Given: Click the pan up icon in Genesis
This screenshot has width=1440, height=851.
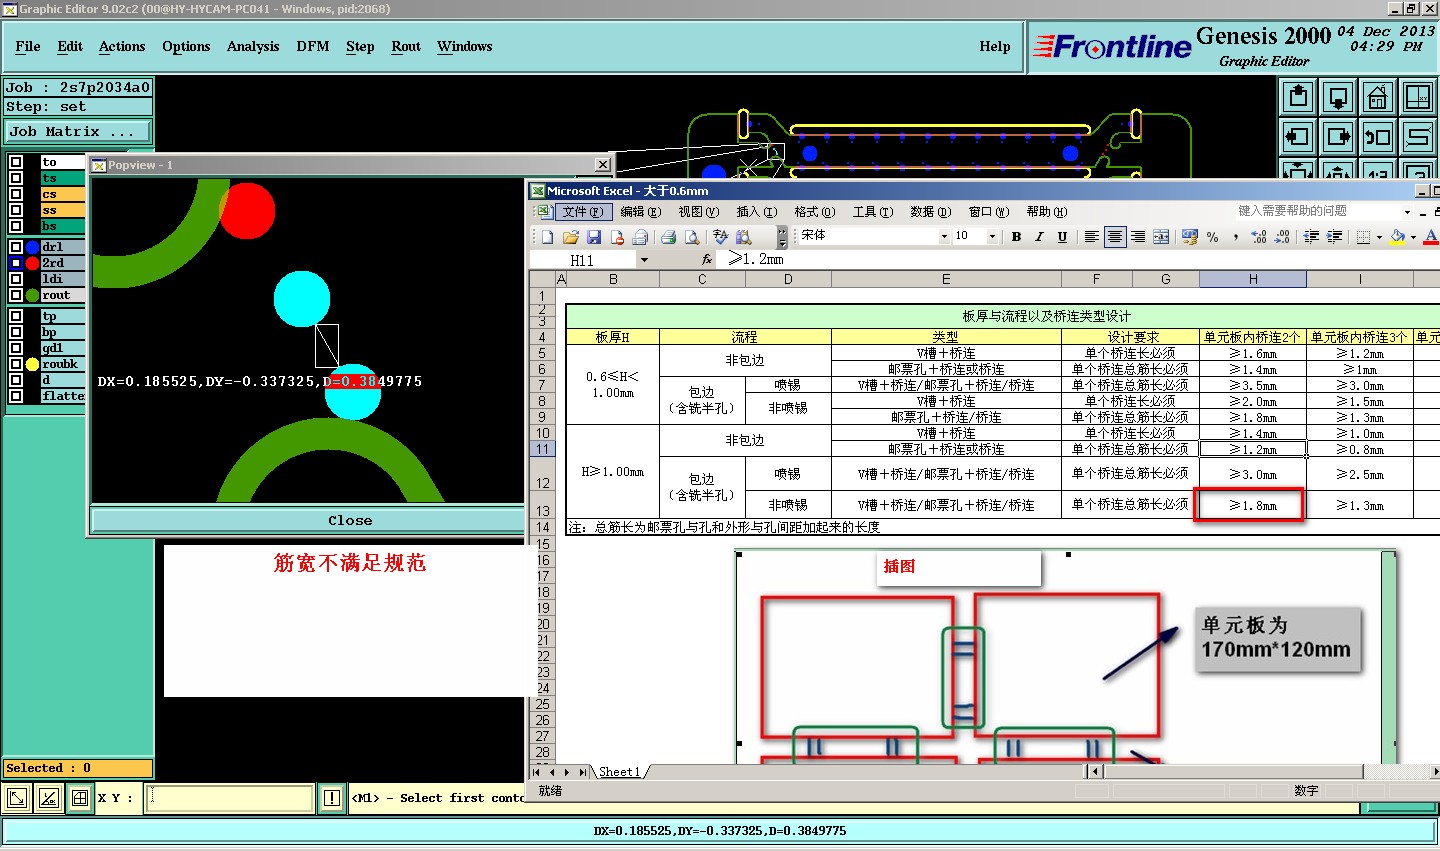Looking at the screenshot, I should click(x=1298, y=97).
